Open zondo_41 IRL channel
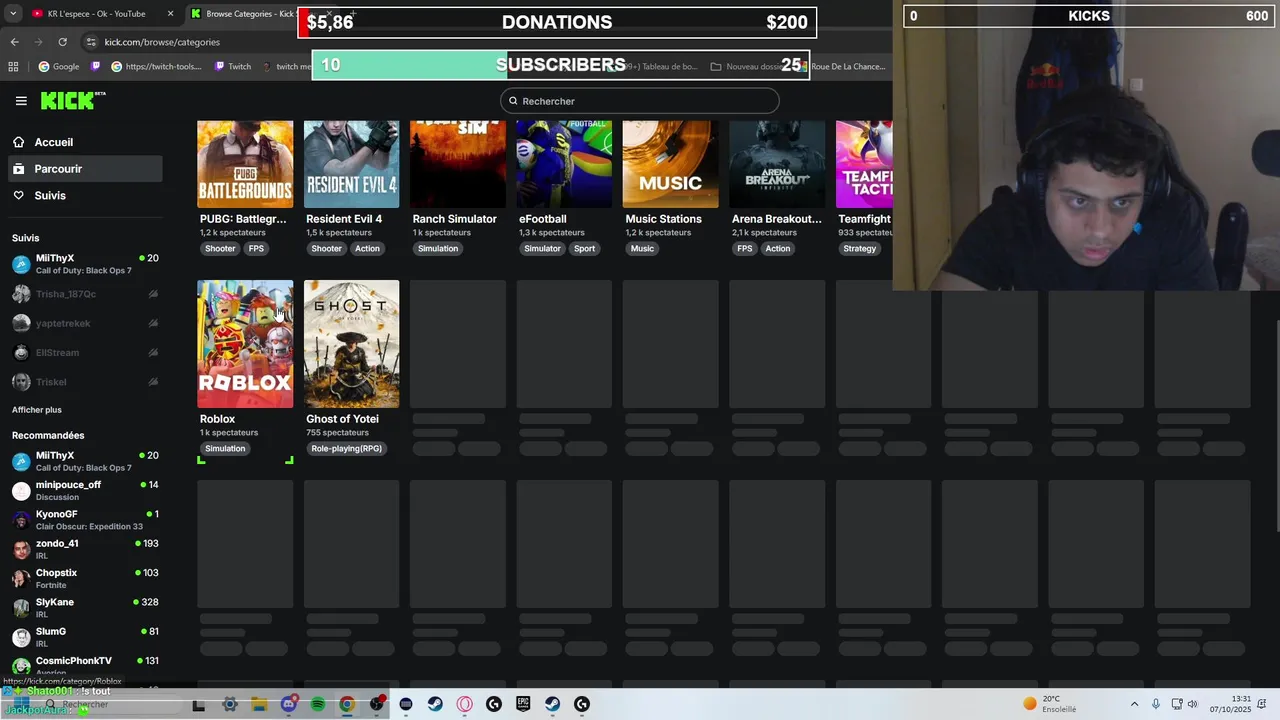1280x720 pixels. (x=85, y=549)
